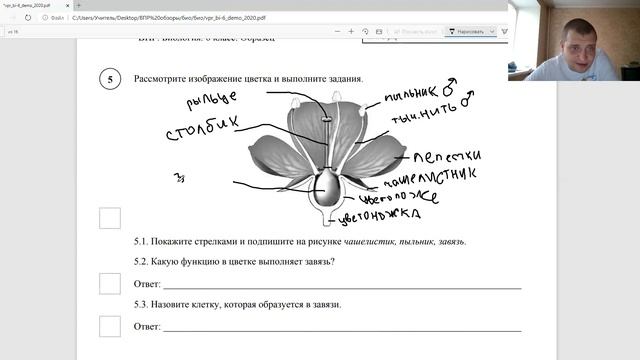Select the vpr_bi-6_demo_2020.pdf tab
The image size is (640, 360).
pyautogui.click(x=36, y=6)
